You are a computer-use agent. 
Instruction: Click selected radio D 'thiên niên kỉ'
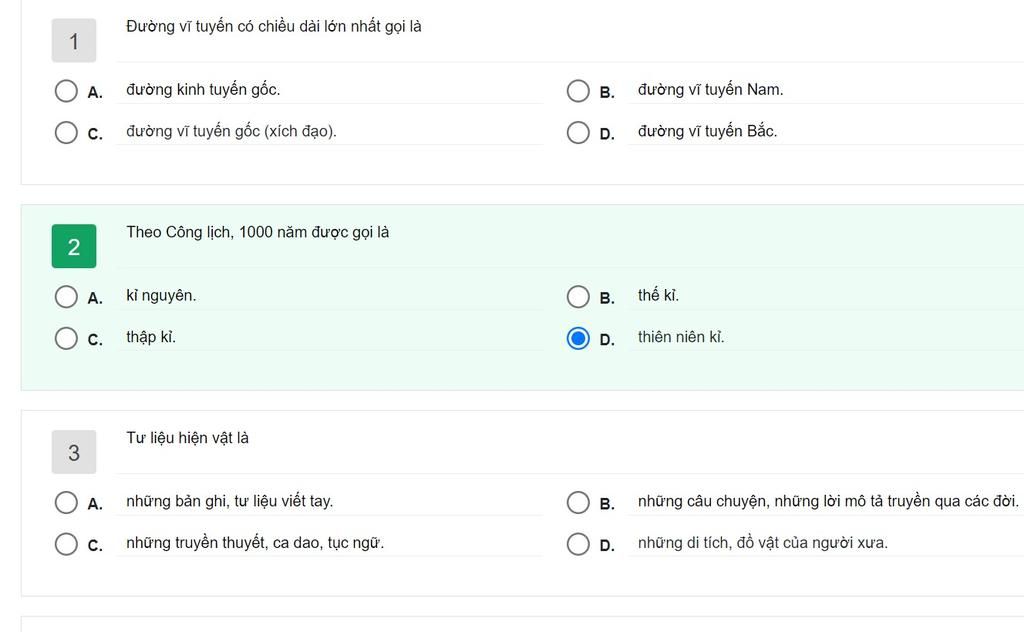click(578, 338)
